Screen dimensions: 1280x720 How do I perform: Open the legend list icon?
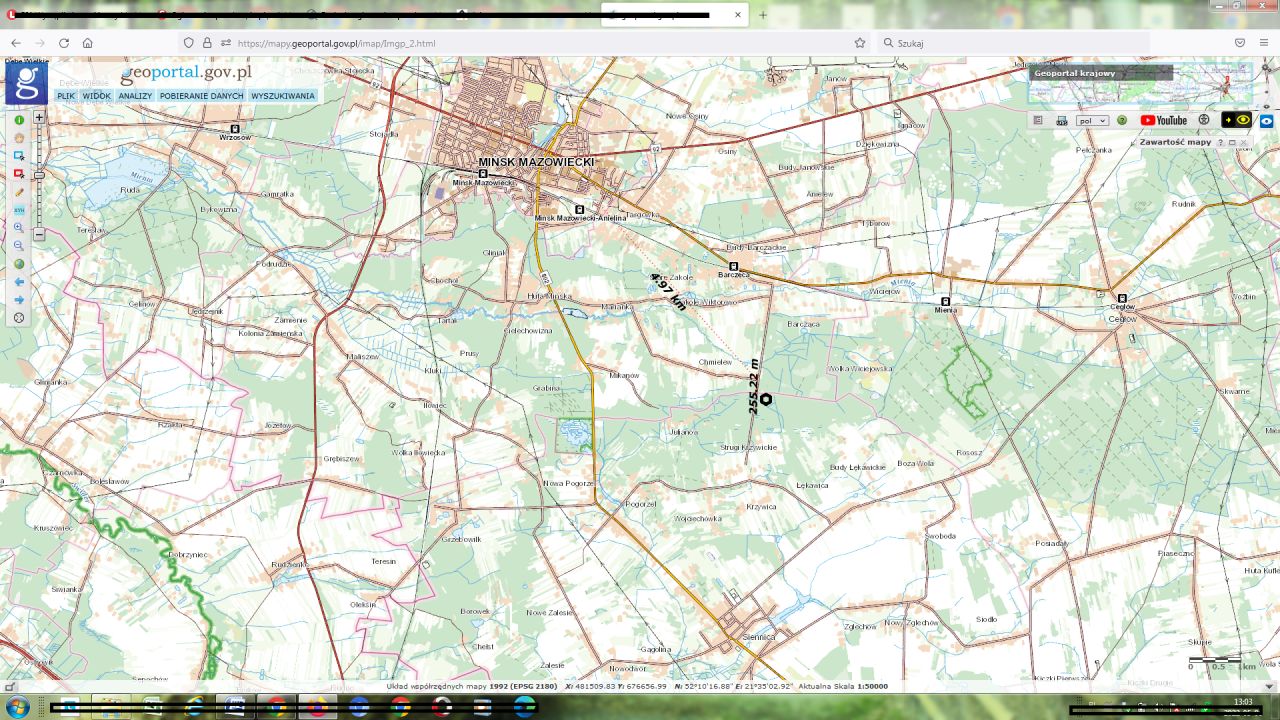[x=1038, y=120]
